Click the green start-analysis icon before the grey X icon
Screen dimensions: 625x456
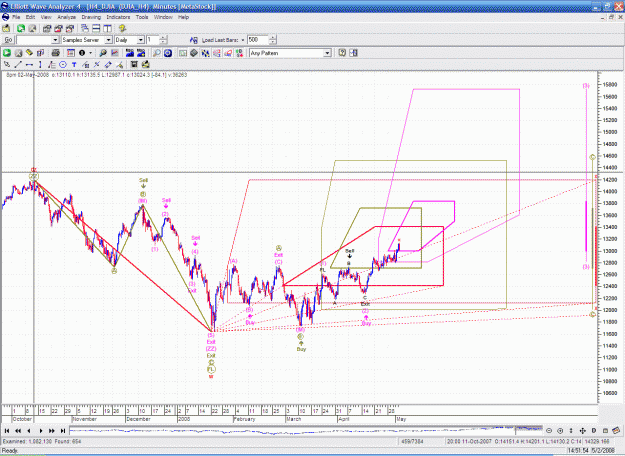(x=7, y=53)
